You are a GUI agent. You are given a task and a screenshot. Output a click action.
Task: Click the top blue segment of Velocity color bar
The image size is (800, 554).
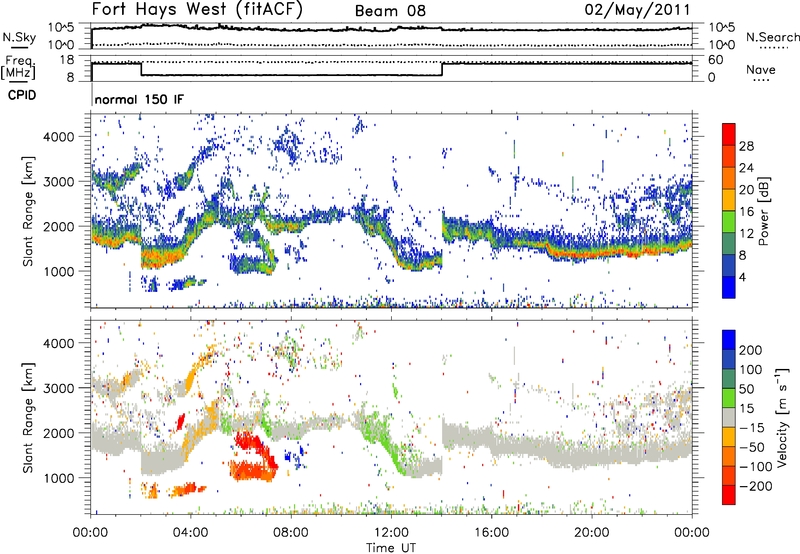(729, 340)
